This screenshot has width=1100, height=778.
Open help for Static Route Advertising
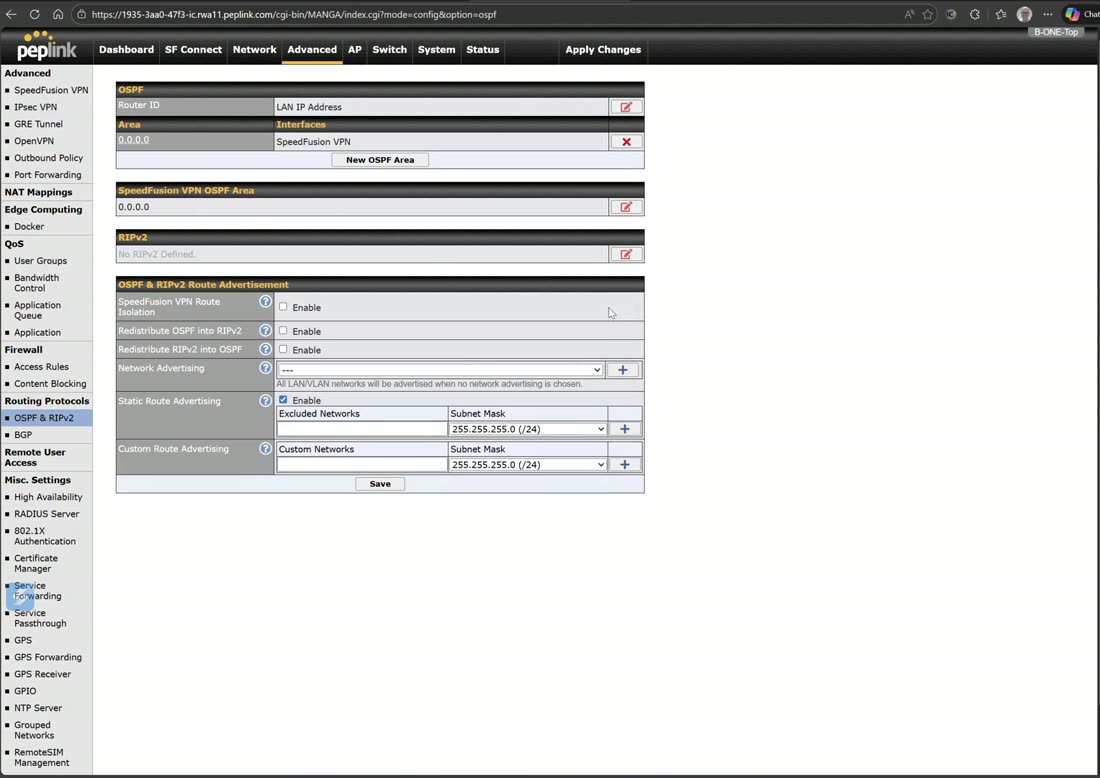[x=265, y=401]
